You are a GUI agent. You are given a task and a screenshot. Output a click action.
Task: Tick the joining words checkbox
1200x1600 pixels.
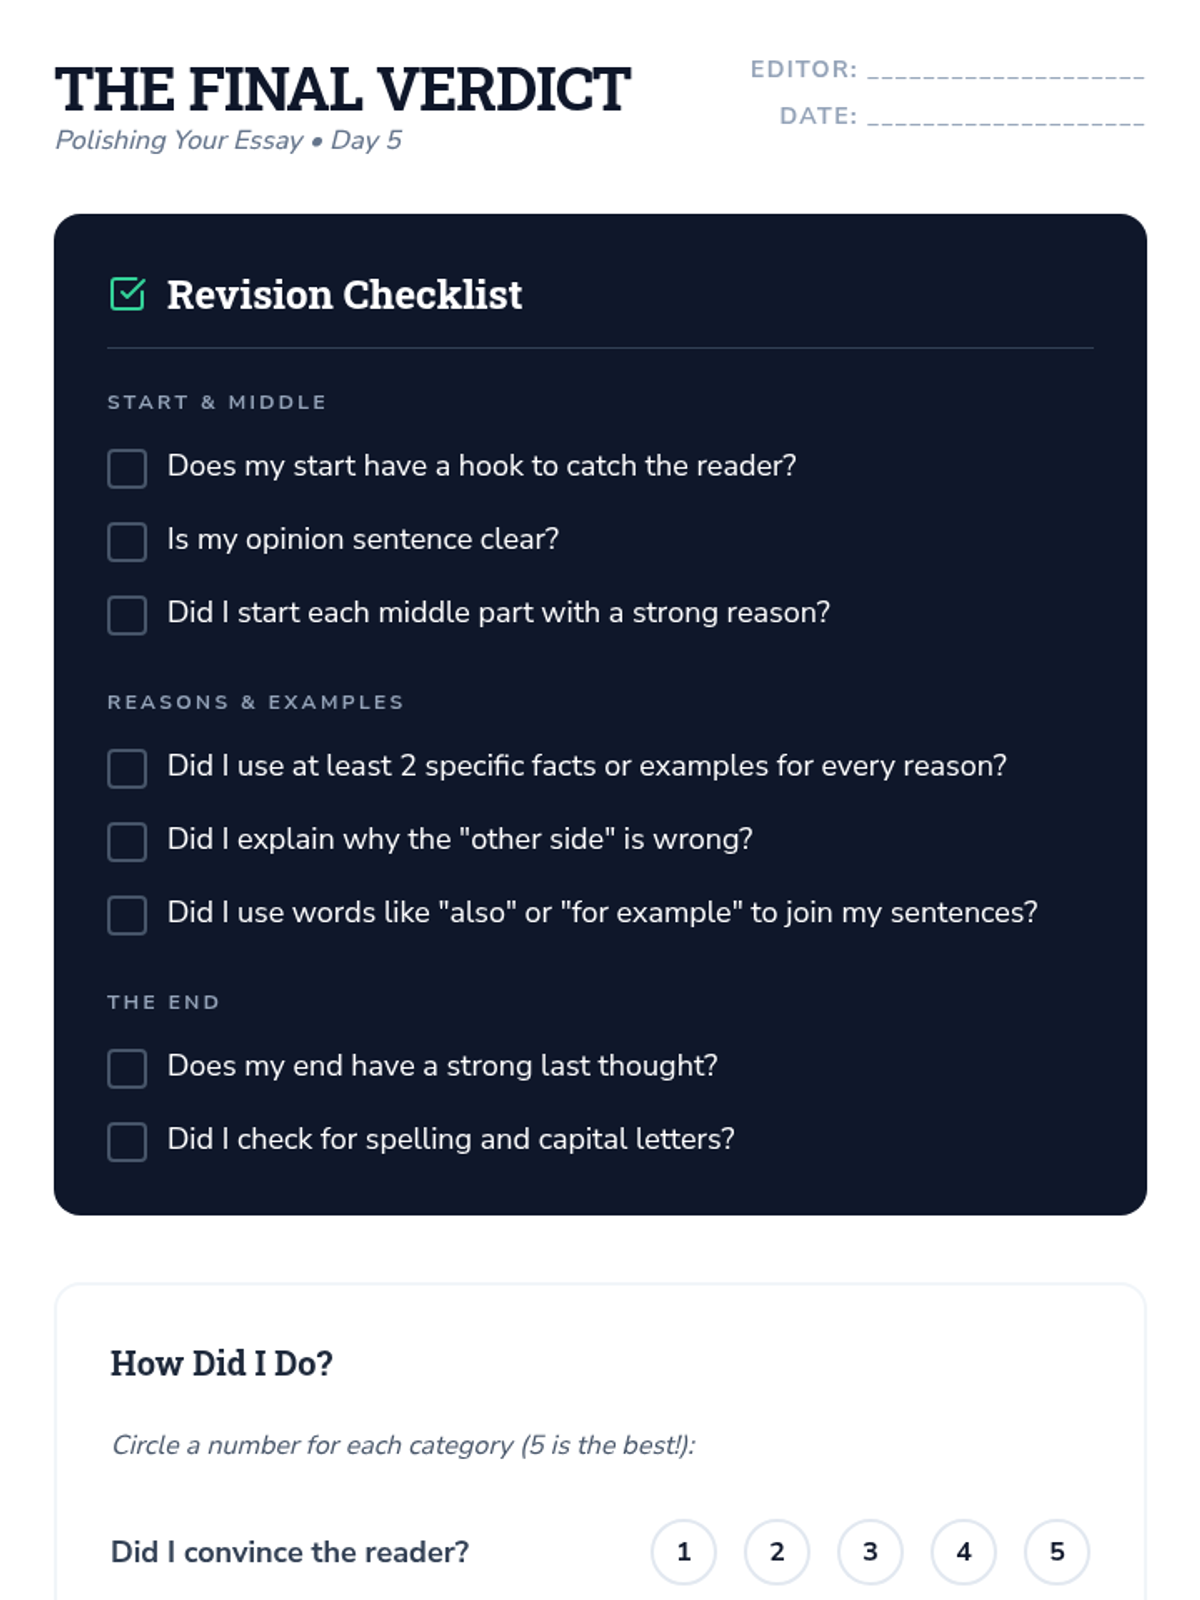pos(127,915)
